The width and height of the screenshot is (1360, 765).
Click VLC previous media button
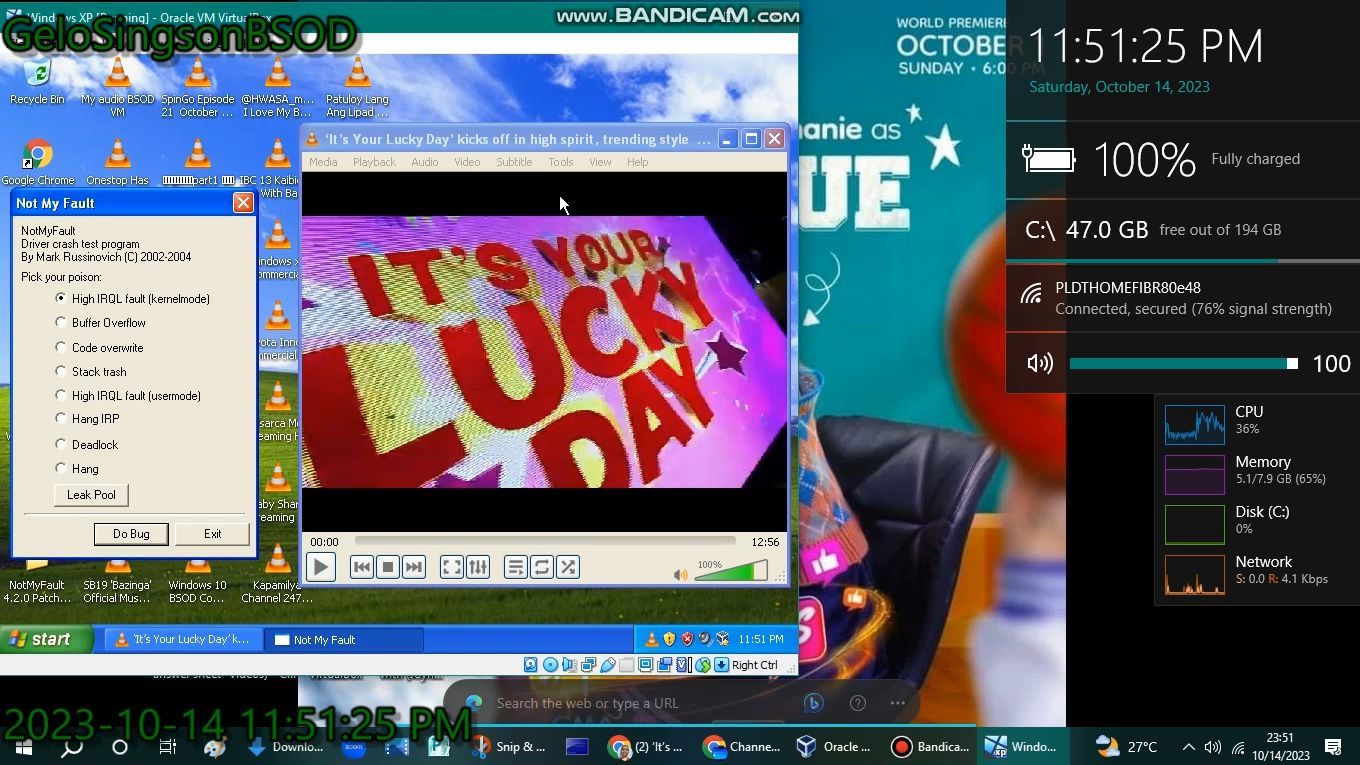(362, 567)
